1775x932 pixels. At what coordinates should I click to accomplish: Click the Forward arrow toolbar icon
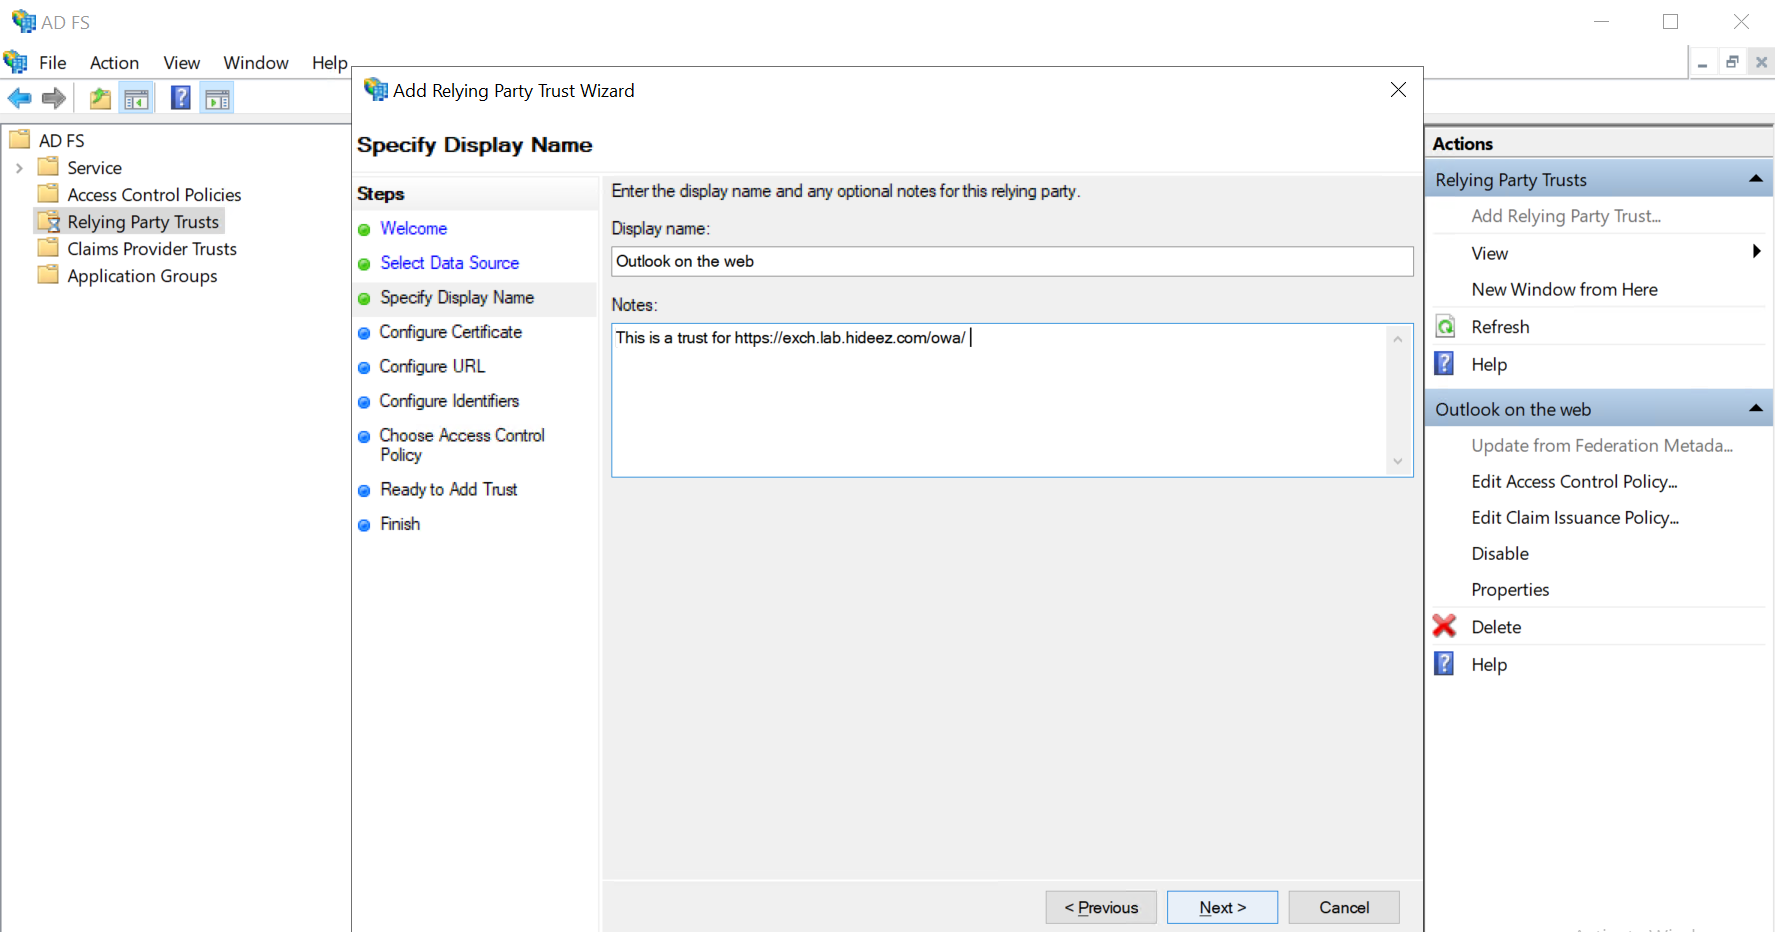pos(54,98)
